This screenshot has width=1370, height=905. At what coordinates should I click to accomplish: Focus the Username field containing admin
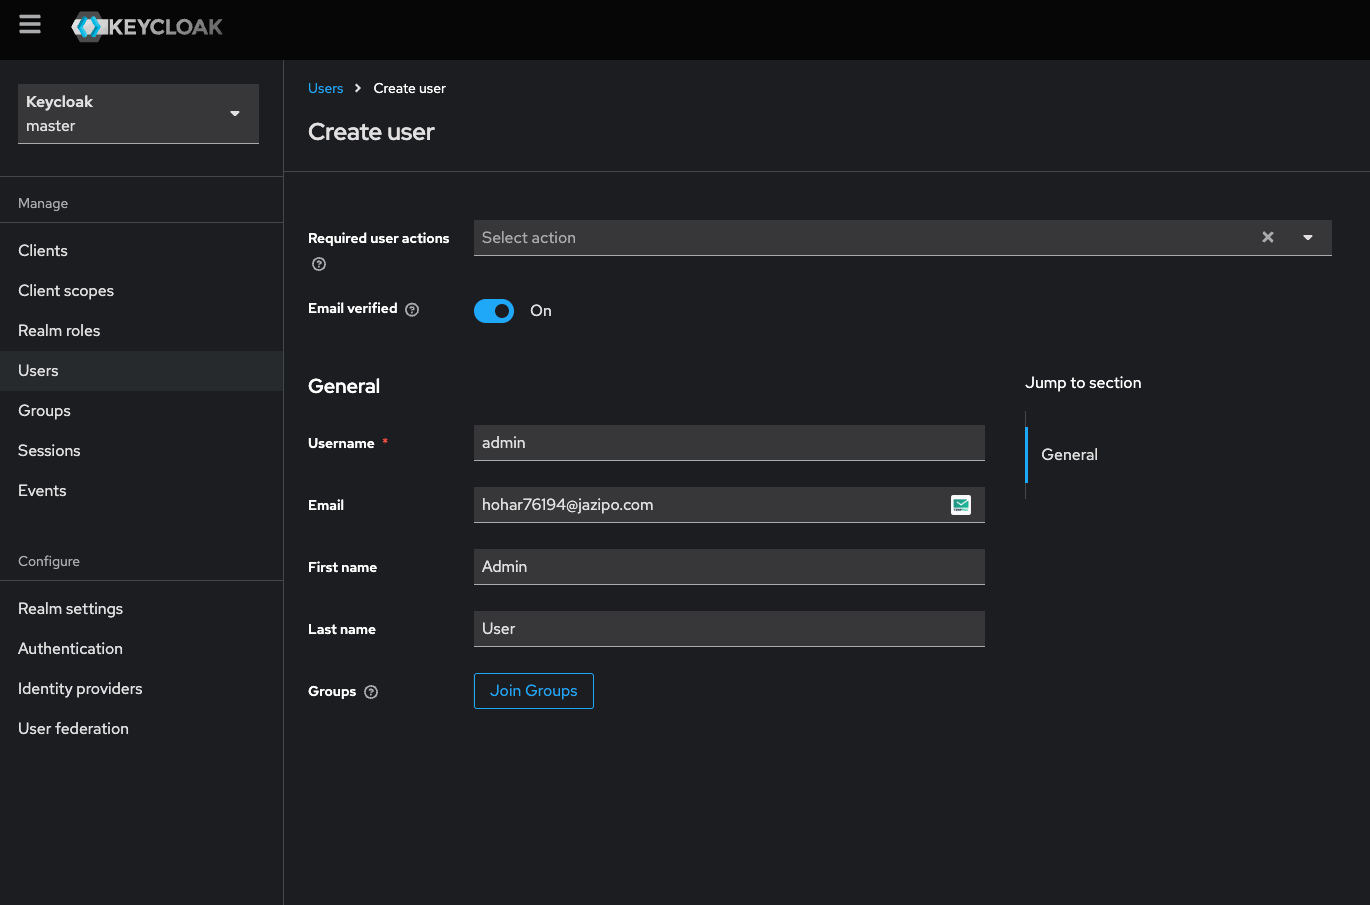click(729, 443)
